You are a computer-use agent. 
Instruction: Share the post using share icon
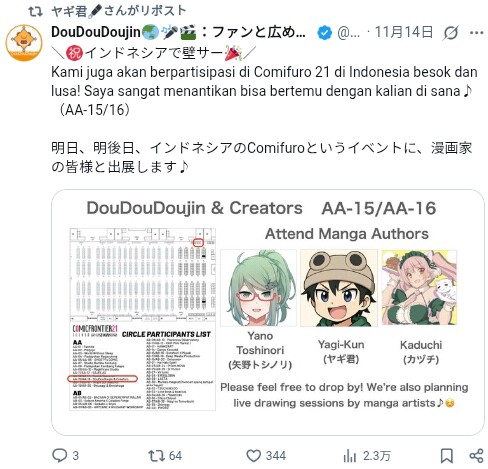(476, 456)
